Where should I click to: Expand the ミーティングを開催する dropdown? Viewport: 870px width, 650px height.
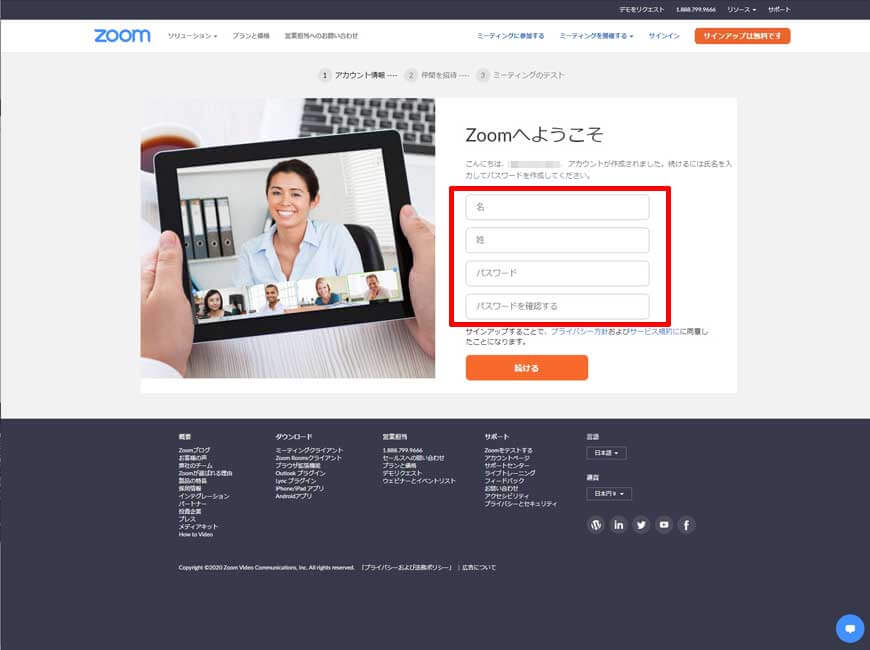596,36
